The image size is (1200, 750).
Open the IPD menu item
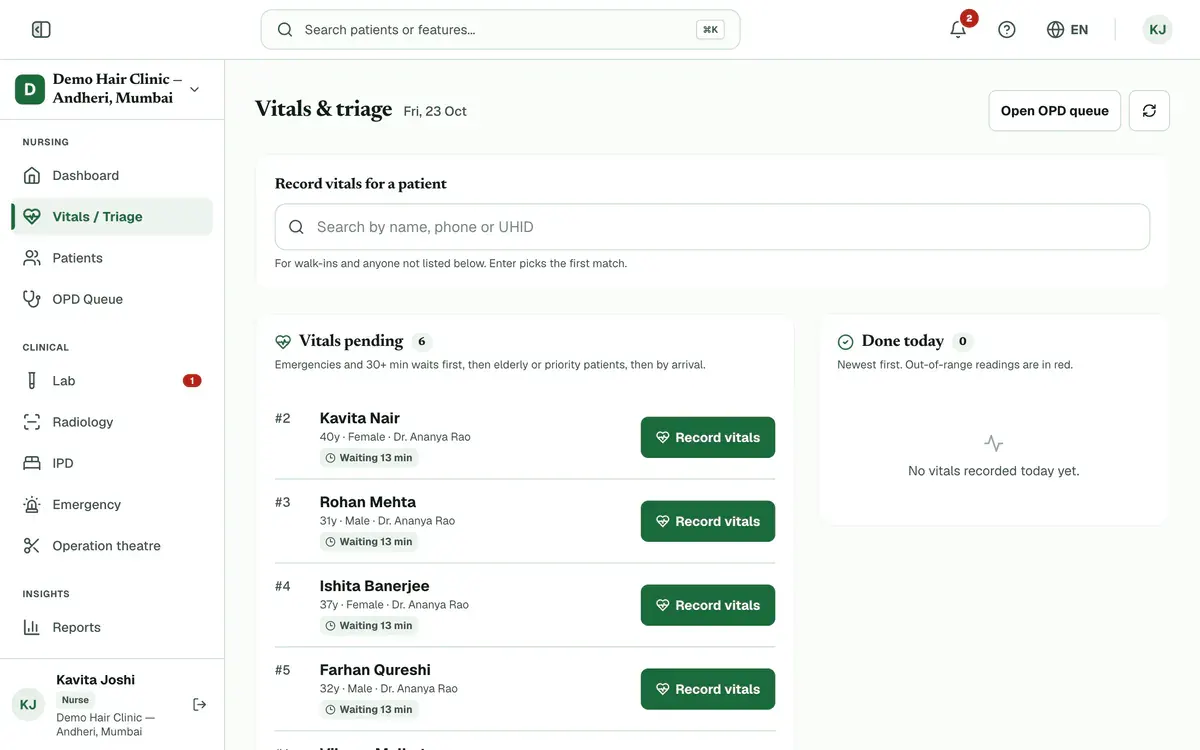click(112, 463)
